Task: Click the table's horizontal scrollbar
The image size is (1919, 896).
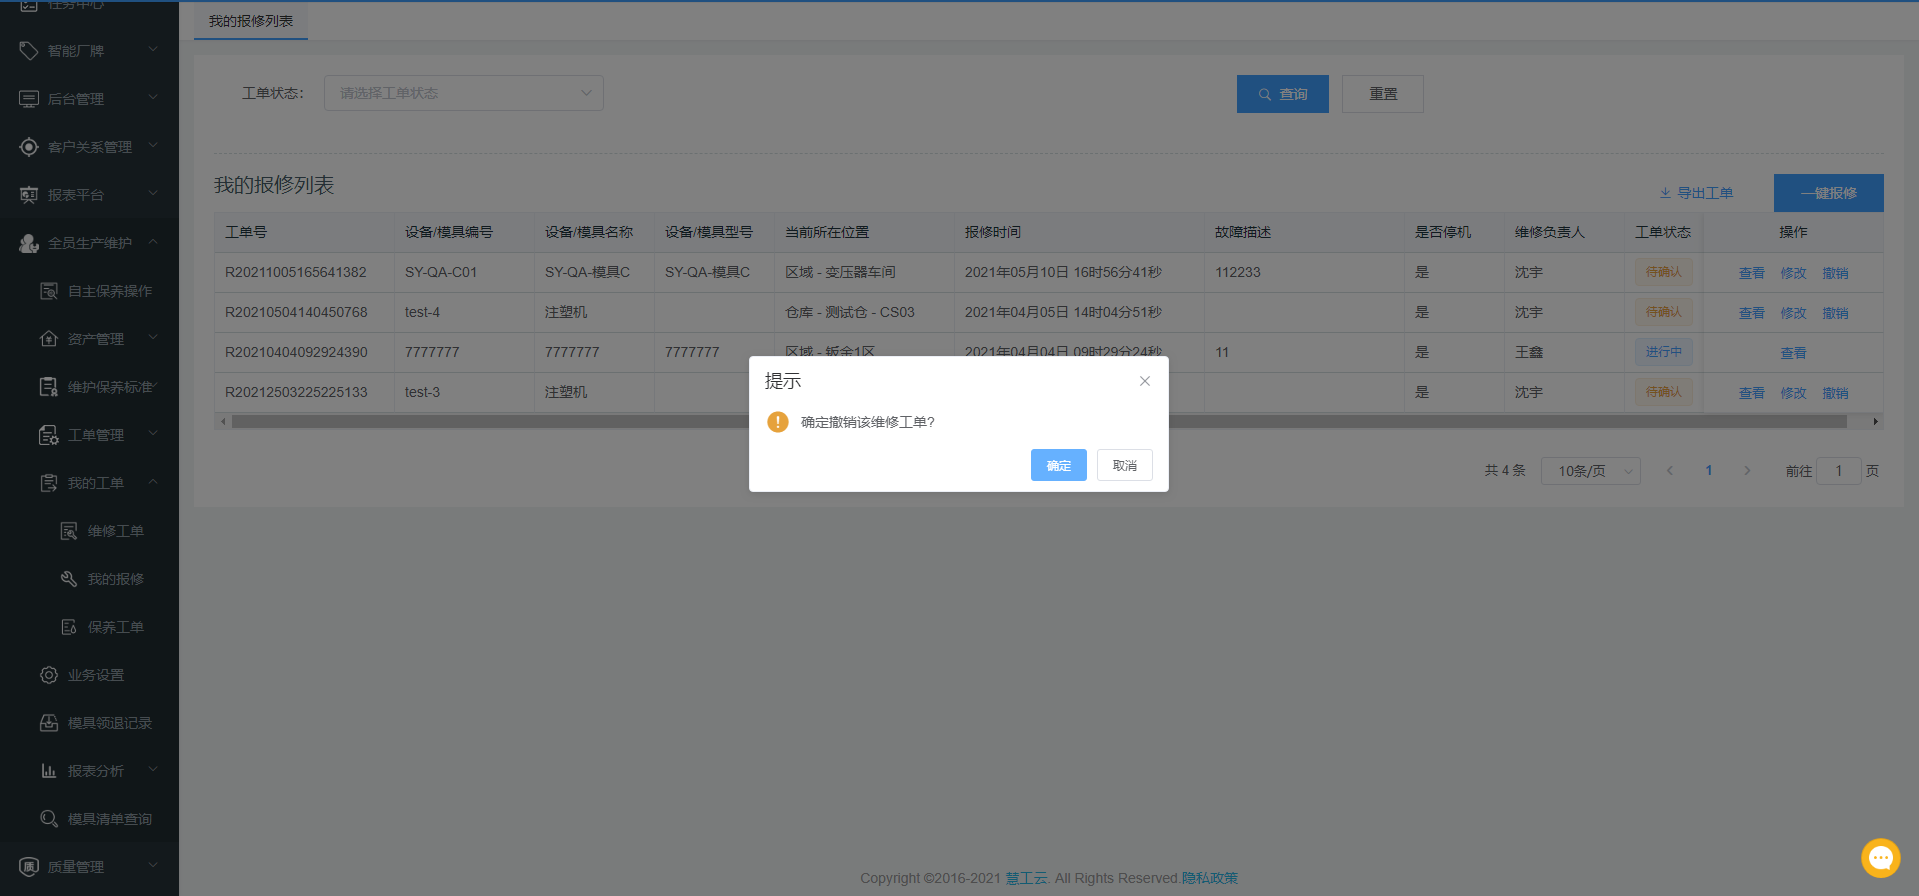Action: (490, 422)
